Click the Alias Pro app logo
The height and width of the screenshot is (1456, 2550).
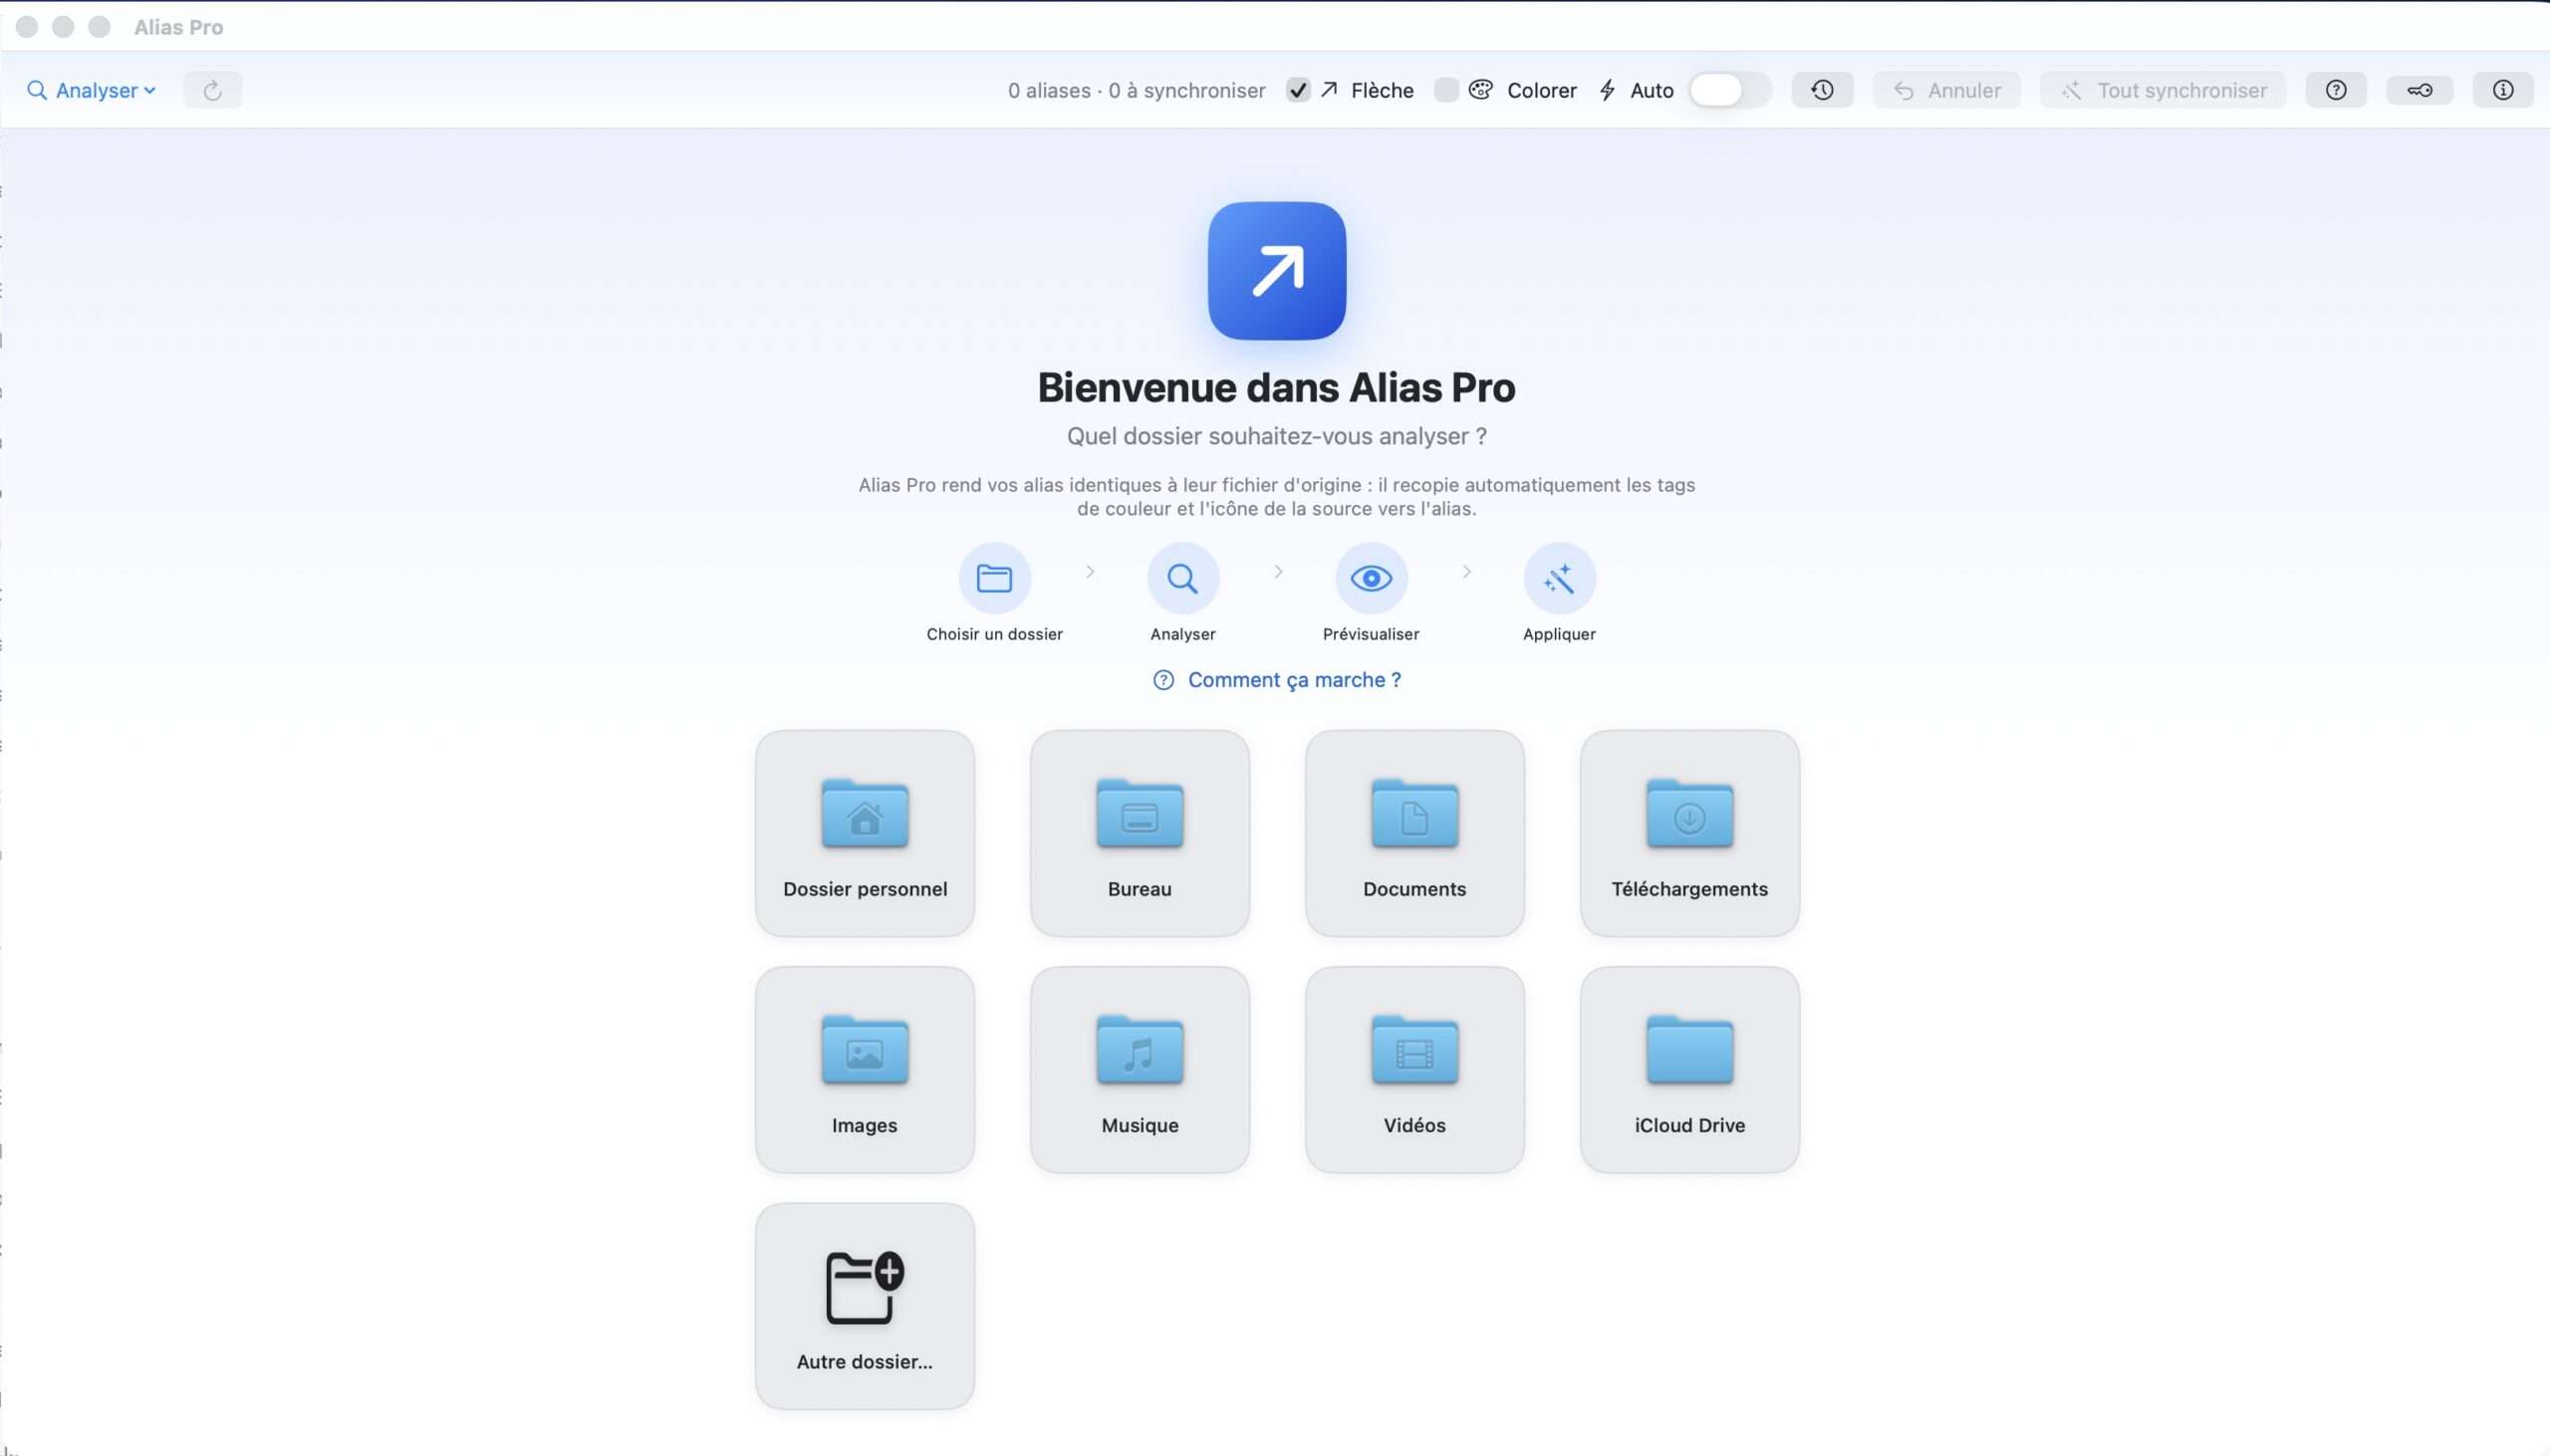1276,271
